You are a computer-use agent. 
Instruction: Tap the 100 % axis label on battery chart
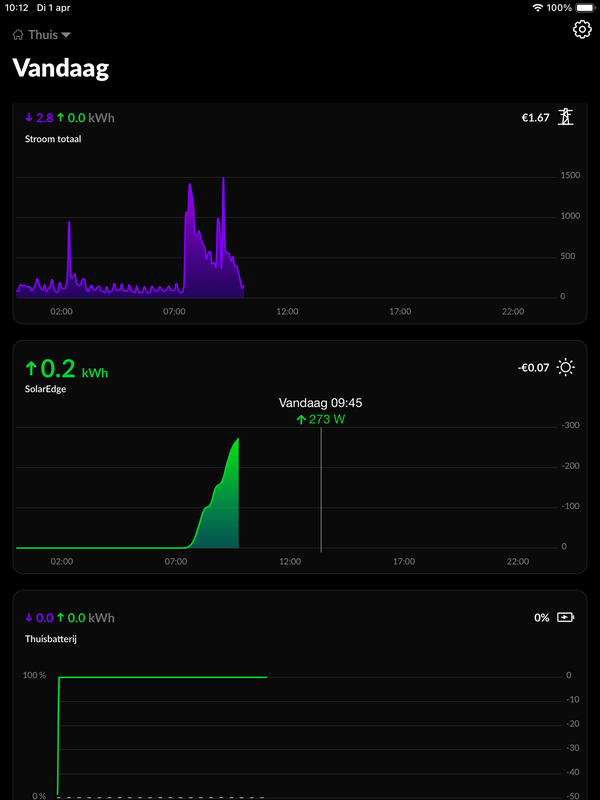click(x=34, y=676)
